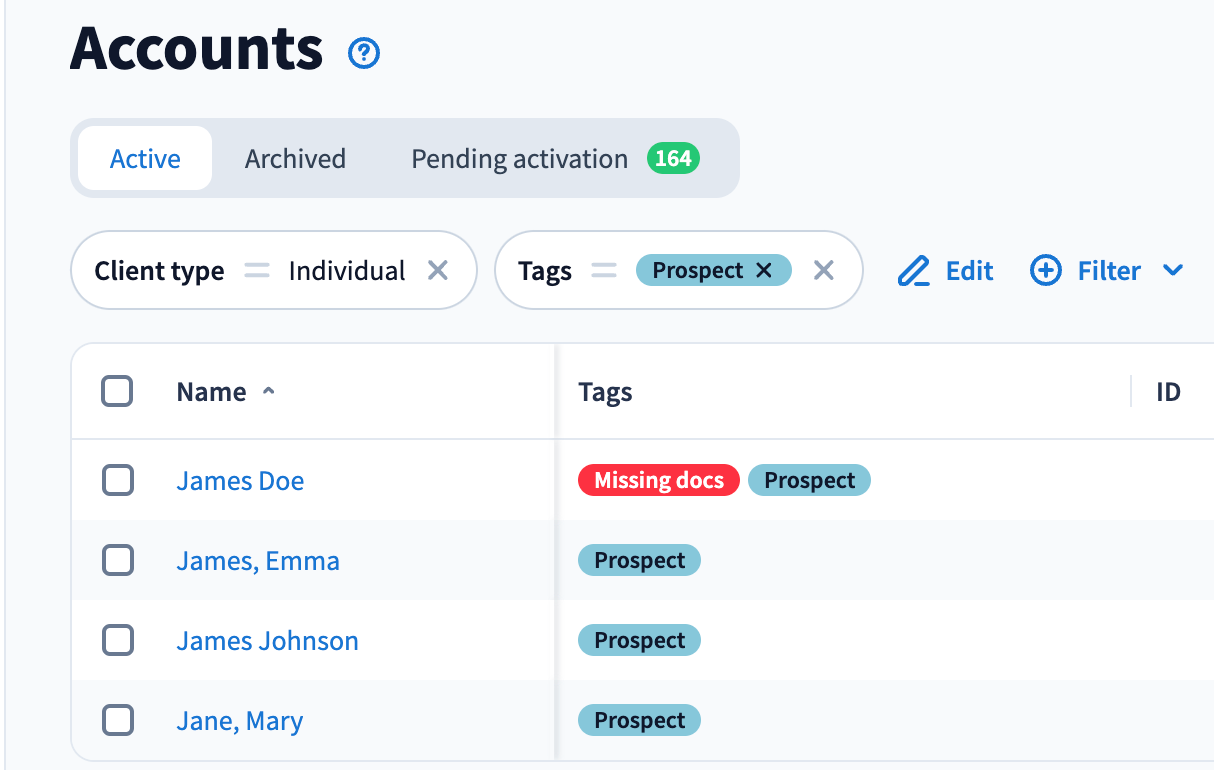Open the James Johnson account link
1214x770 pixels.
[x=267, y=641]
